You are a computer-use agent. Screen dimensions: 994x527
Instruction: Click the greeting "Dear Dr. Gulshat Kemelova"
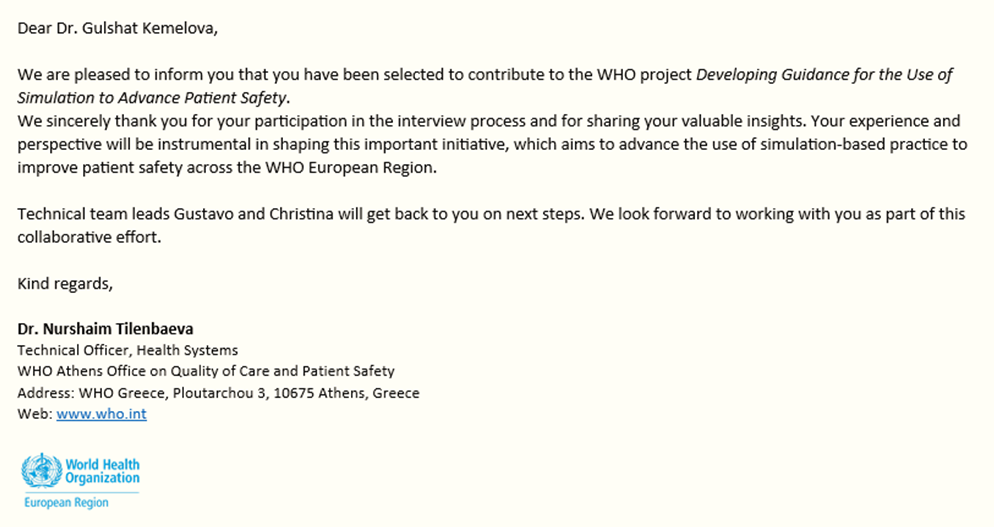tap(117, 28)
